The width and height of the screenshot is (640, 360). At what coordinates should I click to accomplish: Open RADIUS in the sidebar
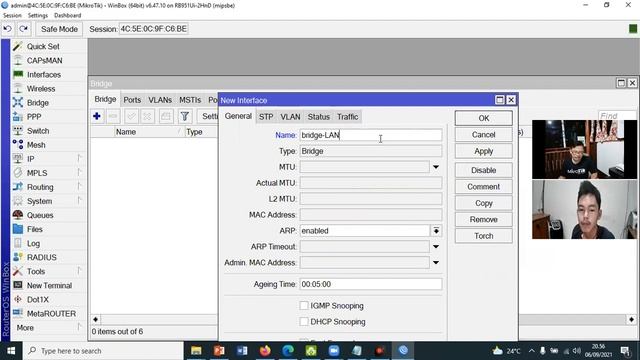pos(42,258)
